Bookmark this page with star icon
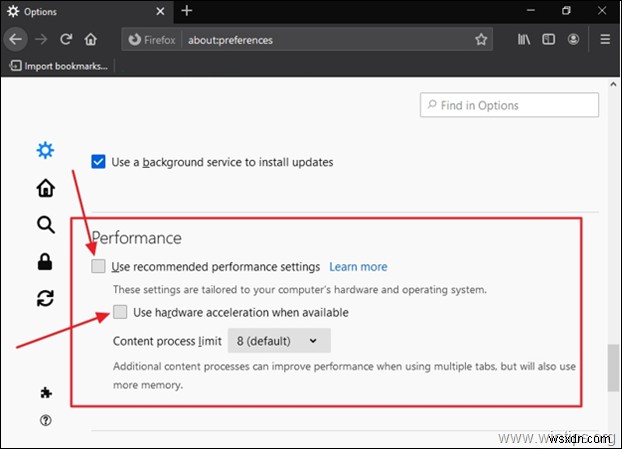 (x=481, y=40)
